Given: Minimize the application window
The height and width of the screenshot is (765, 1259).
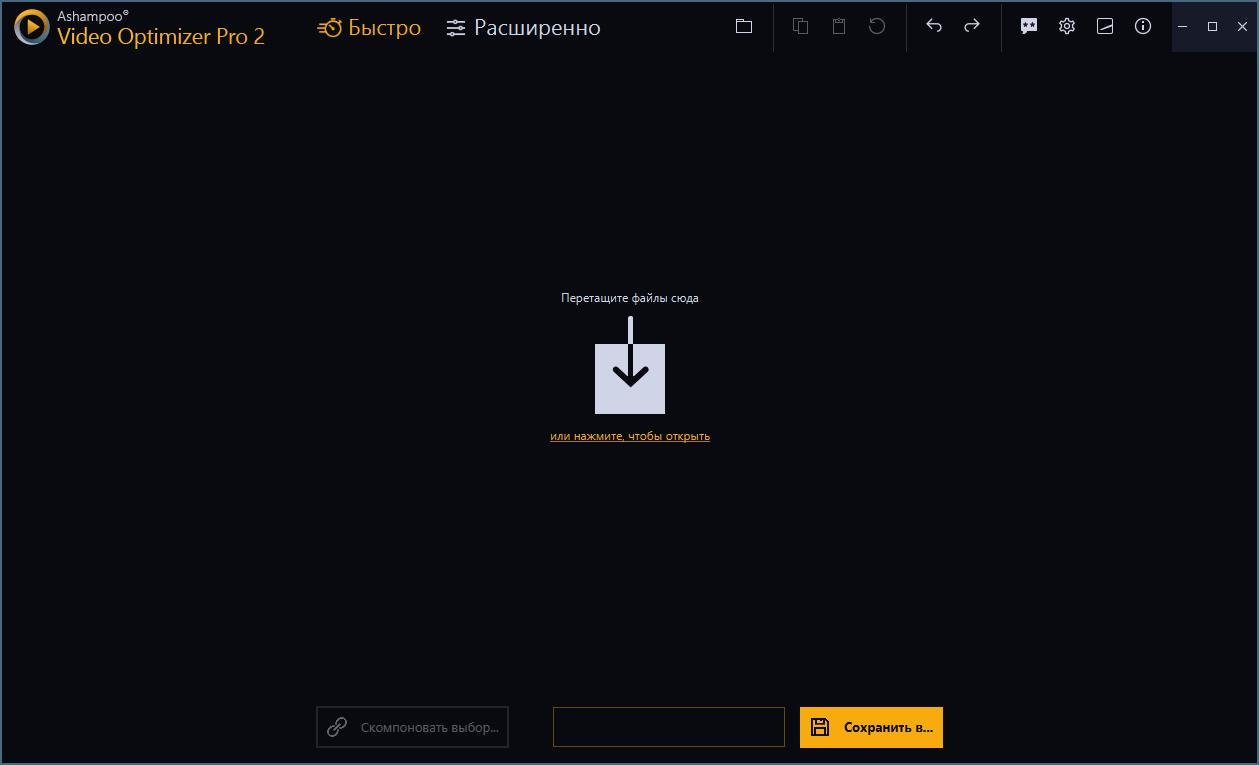Looking at the screenshot, I should [x=1183, y=27].
